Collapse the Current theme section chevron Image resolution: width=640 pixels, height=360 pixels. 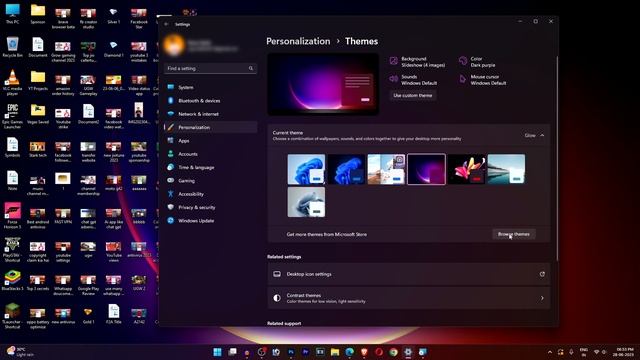click(542, 135)
